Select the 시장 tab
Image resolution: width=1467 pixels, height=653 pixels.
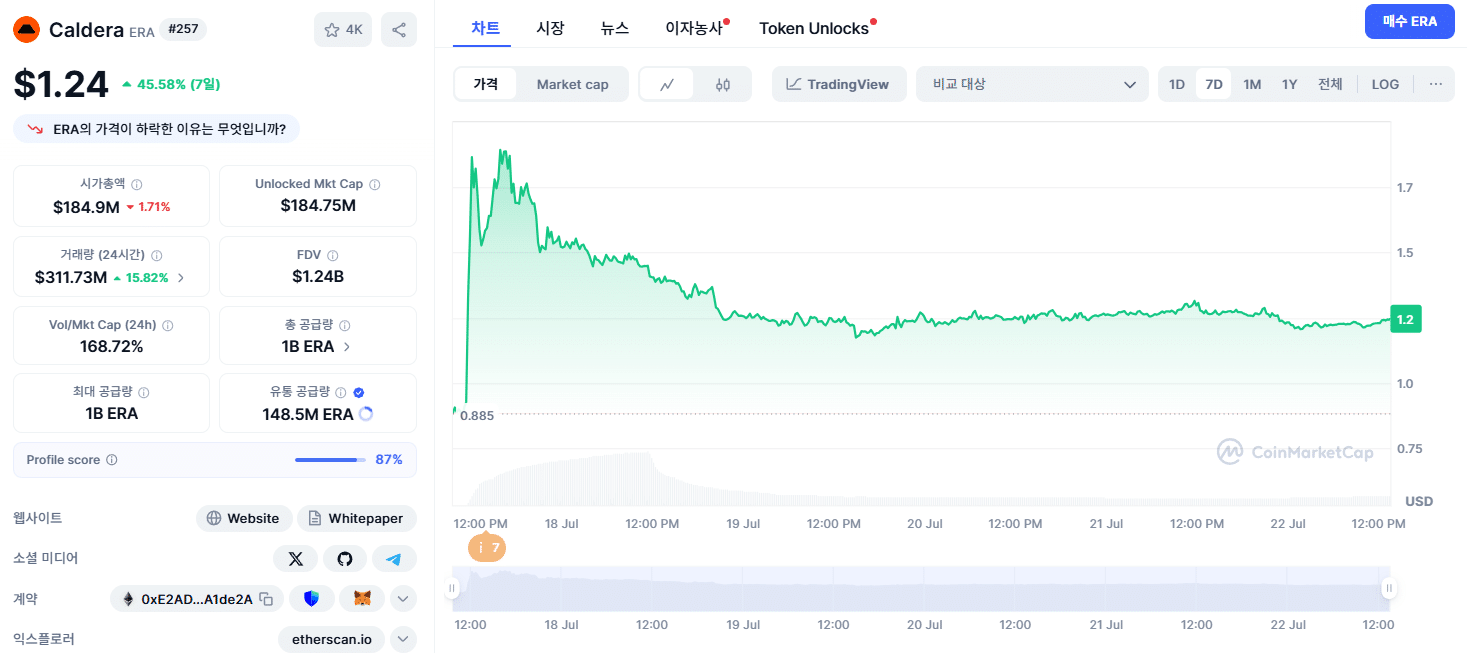click(x=550, y=28)
